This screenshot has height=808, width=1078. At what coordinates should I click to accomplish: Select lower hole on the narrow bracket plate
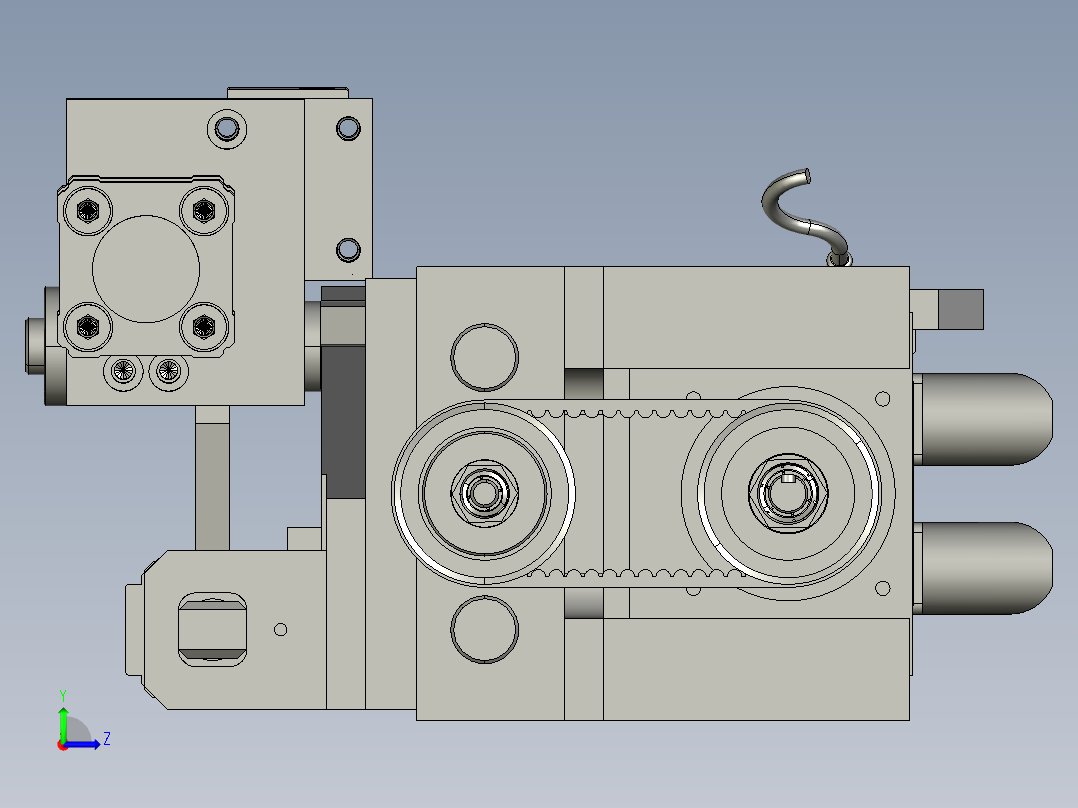click(x=348, y=250)
